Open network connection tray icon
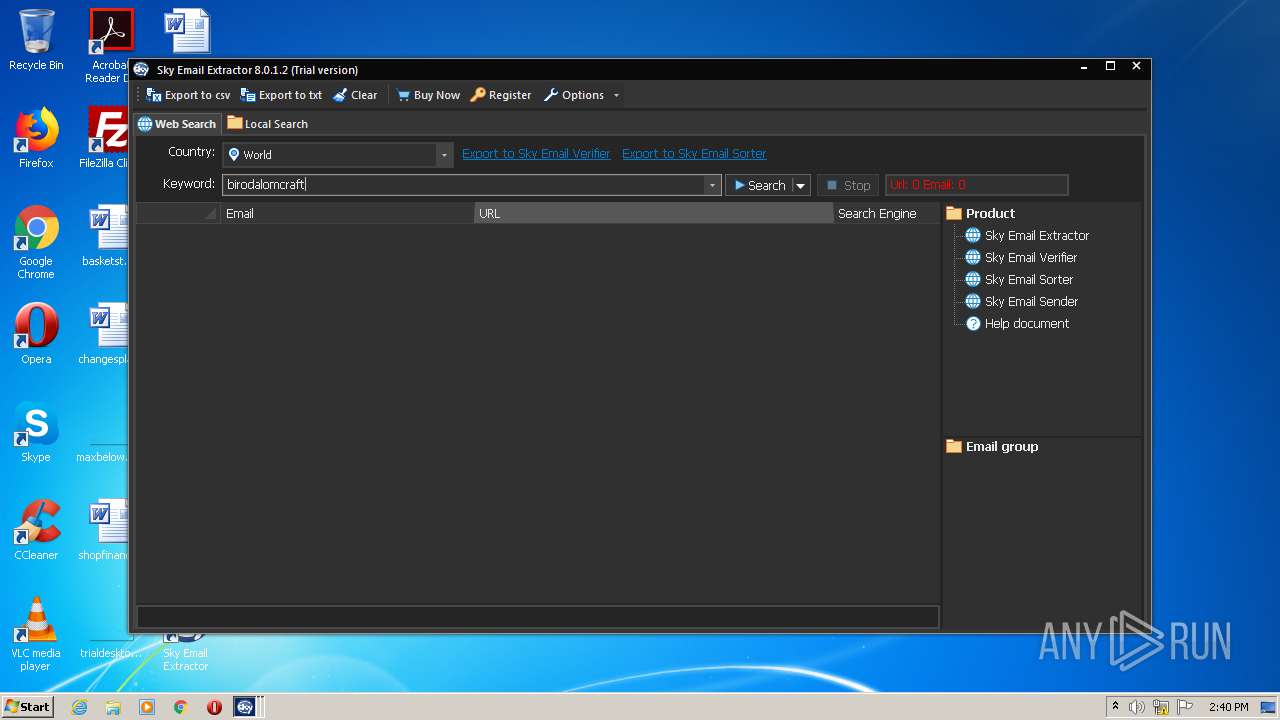Screen dimensions: 1280x720 point(1161,707)
